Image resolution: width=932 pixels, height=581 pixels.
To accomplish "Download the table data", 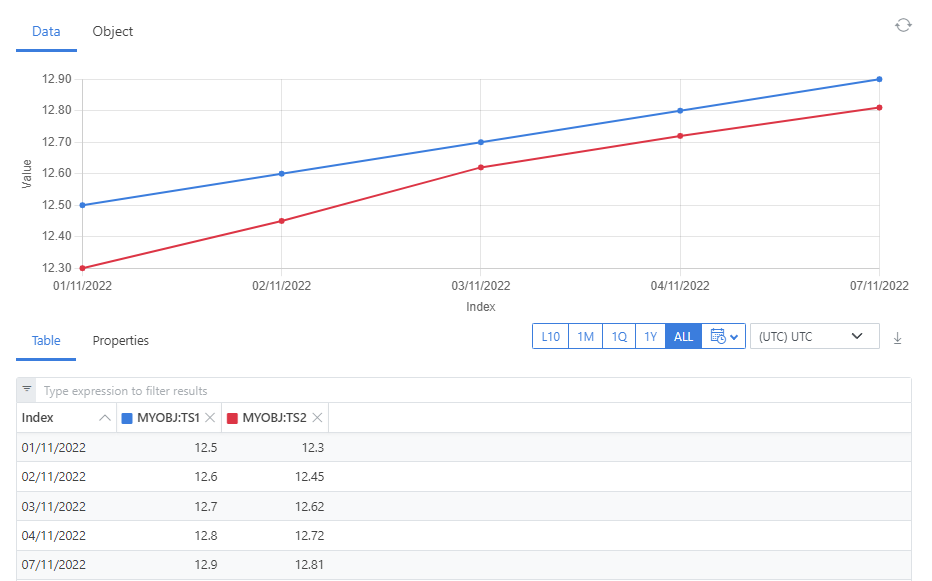I will tap(897, 338).
